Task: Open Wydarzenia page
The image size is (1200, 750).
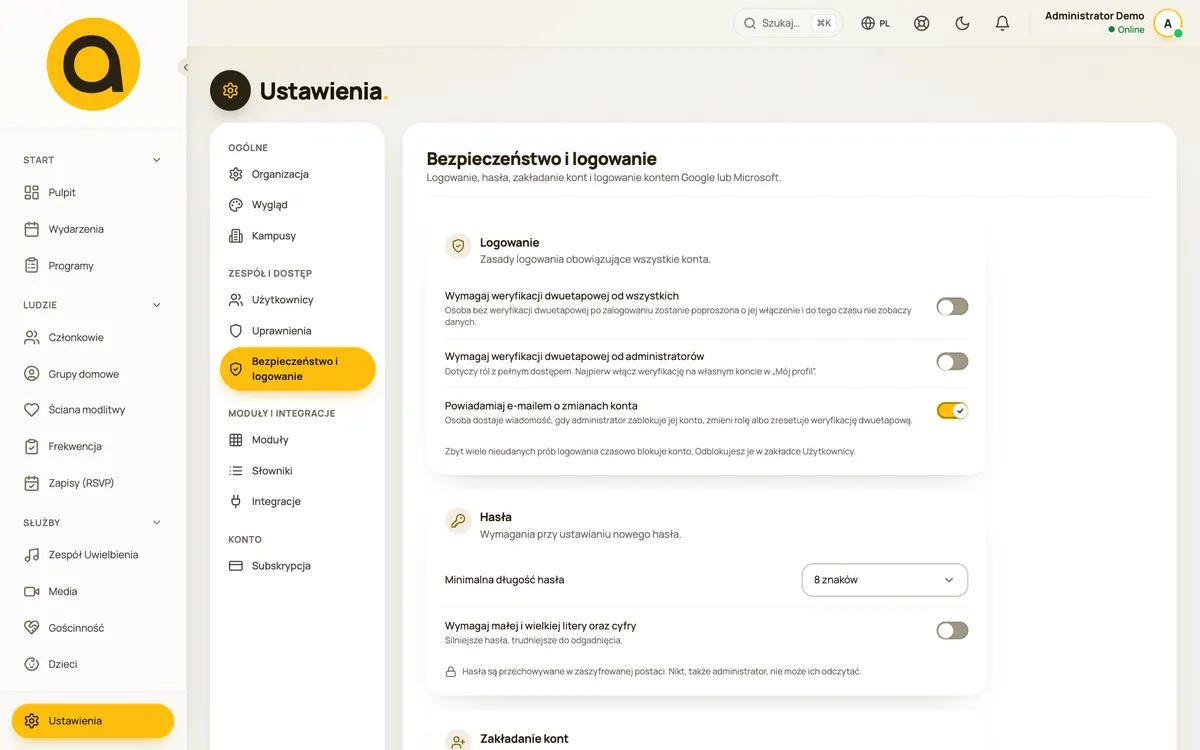Action: [x=93, y=229]
